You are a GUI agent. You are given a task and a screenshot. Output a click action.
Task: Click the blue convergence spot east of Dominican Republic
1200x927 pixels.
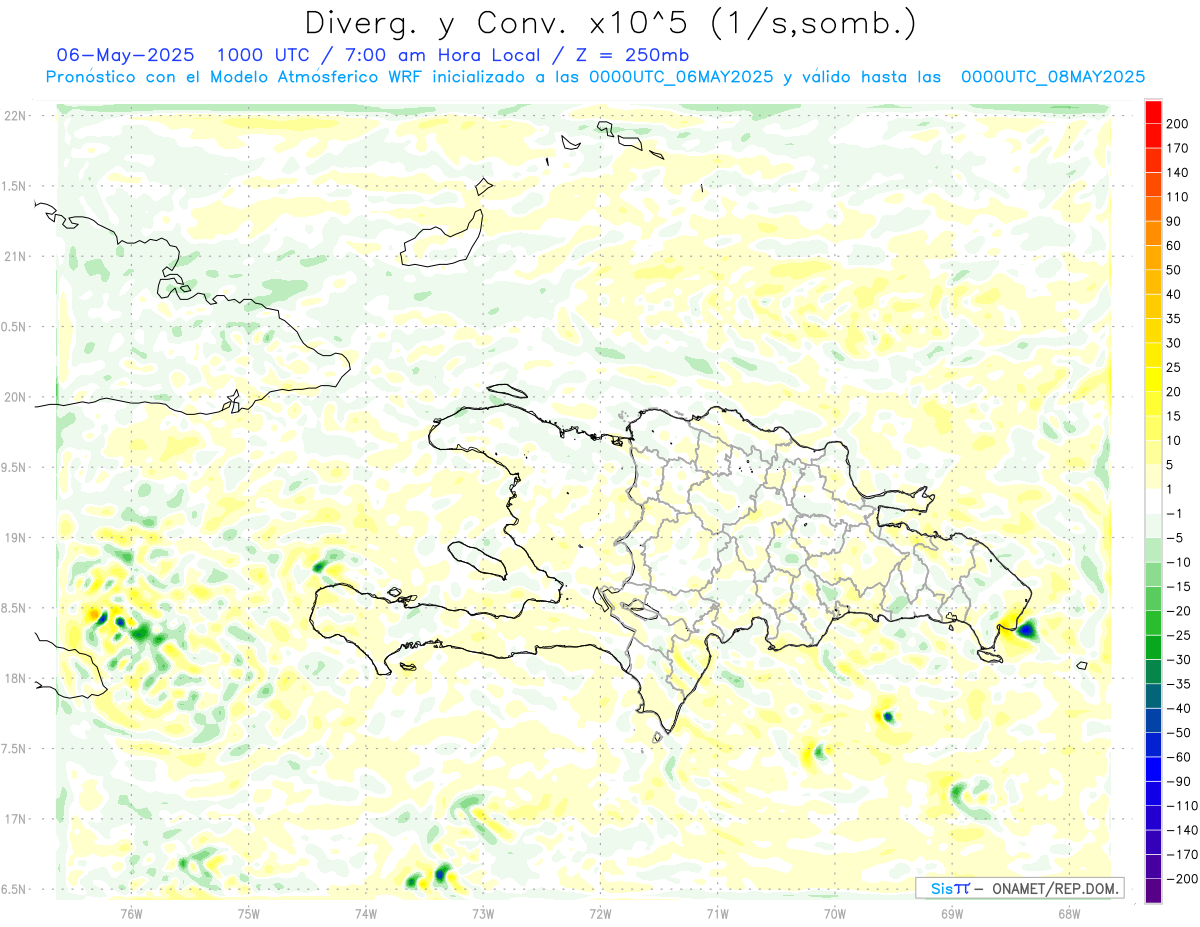[1027, 630]
